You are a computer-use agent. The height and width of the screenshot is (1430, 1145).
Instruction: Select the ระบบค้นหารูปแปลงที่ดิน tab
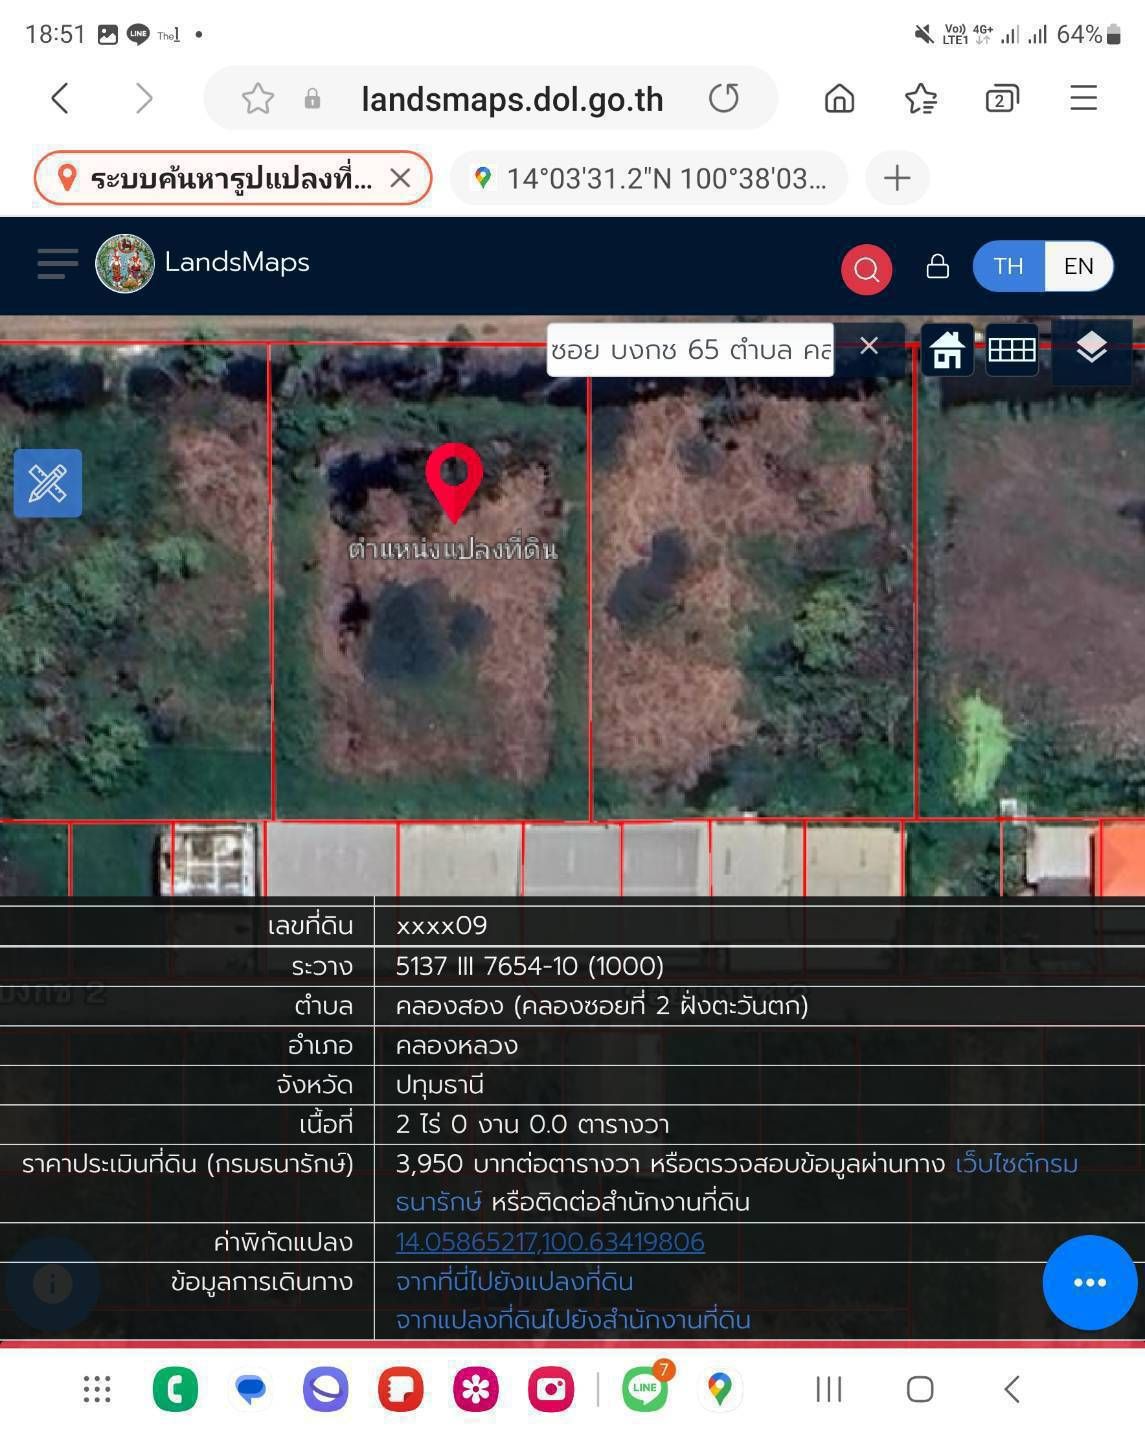233,178
